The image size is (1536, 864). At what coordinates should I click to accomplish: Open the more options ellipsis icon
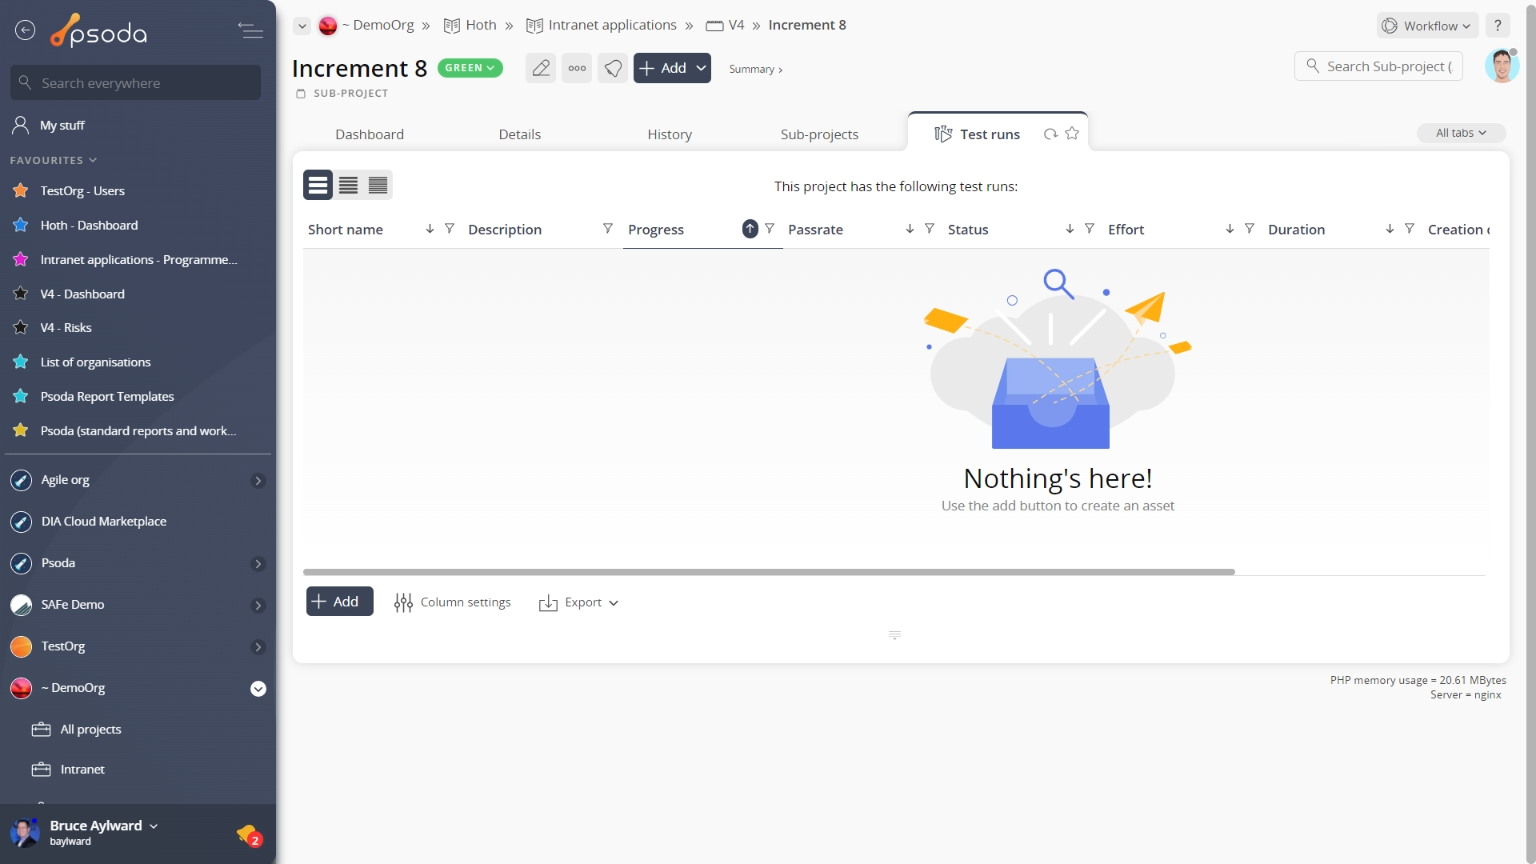click(577, 68)
